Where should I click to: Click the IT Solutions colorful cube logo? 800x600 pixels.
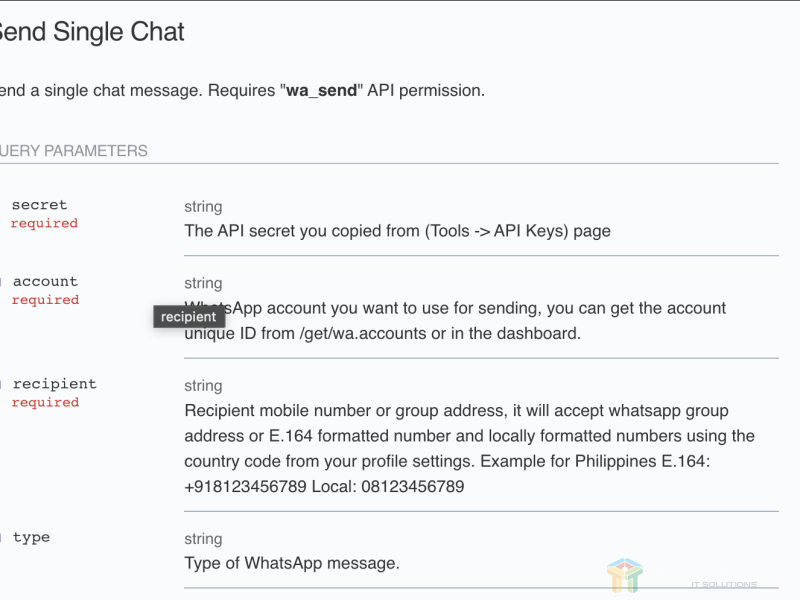625,575
